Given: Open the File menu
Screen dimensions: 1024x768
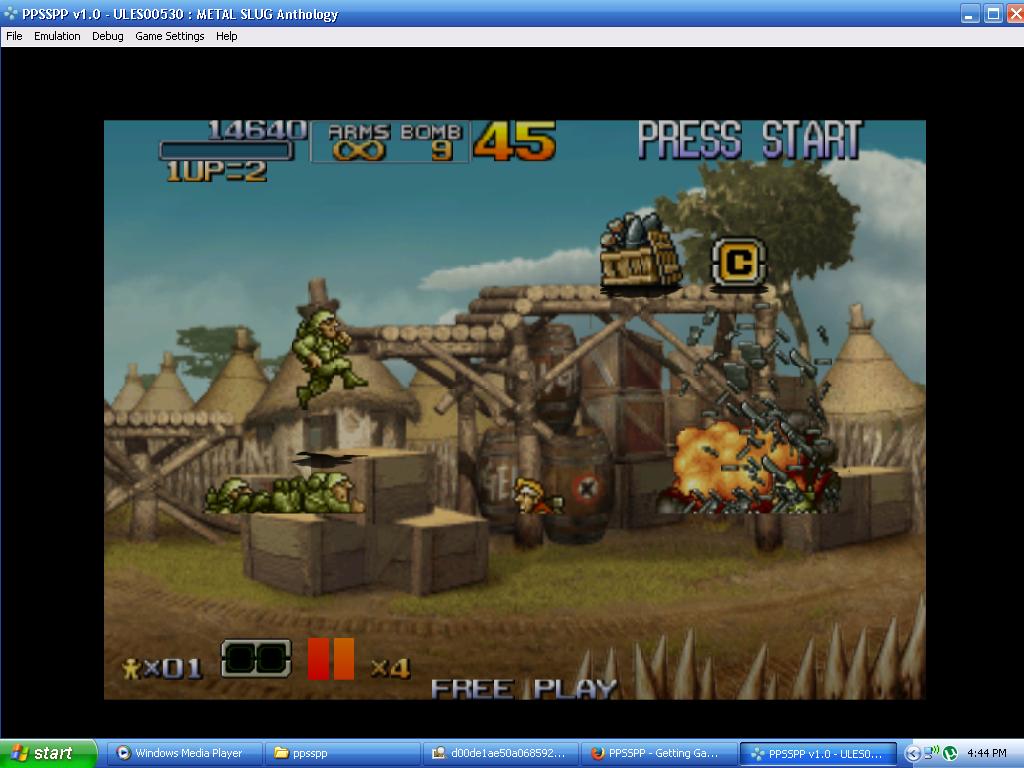Looking at the screenshot, I should [14, 36].
